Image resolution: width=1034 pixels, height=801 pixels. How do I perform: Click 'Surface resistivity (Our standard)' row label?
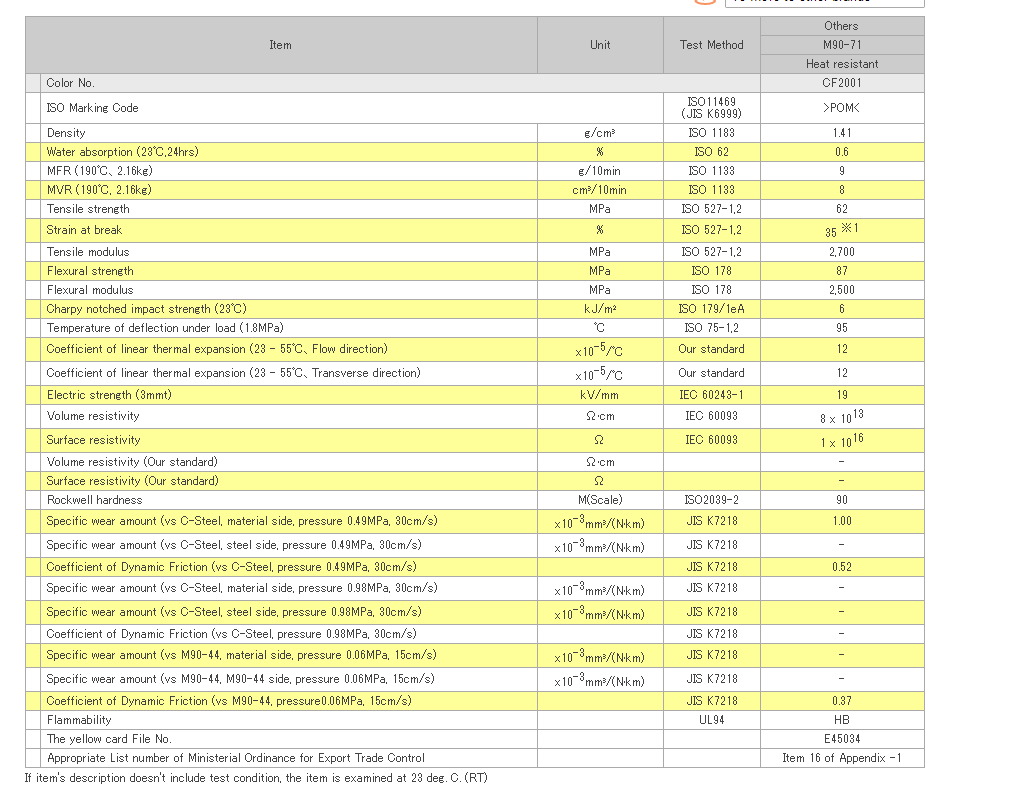(133, 481)
